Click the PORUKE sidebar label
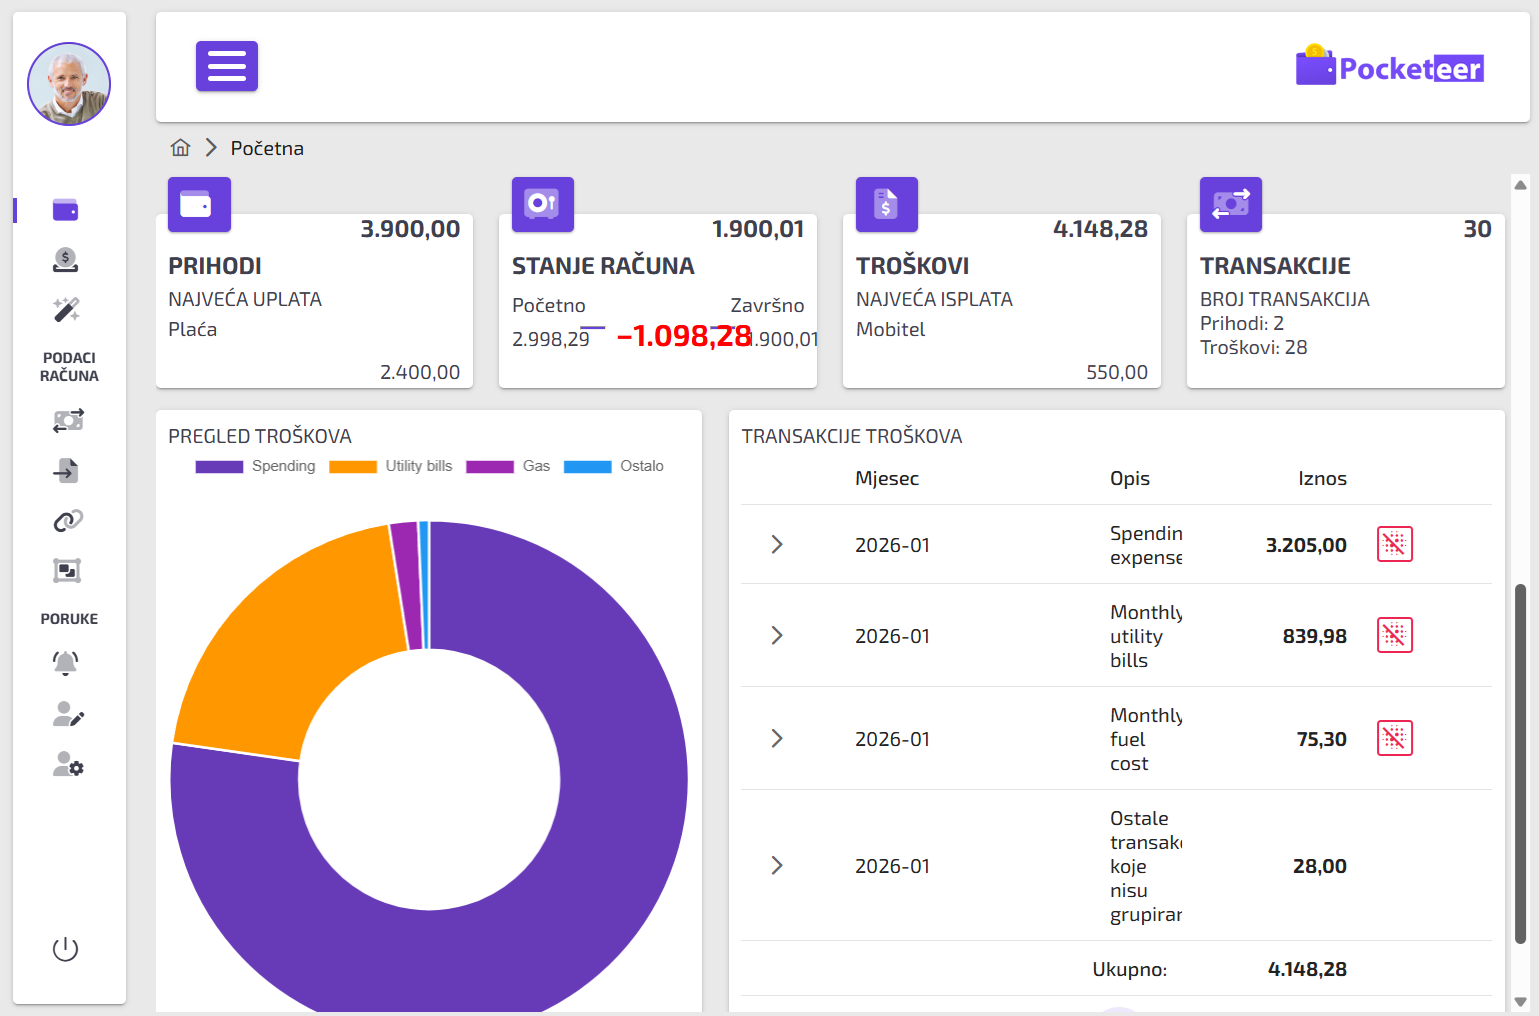 69,619
